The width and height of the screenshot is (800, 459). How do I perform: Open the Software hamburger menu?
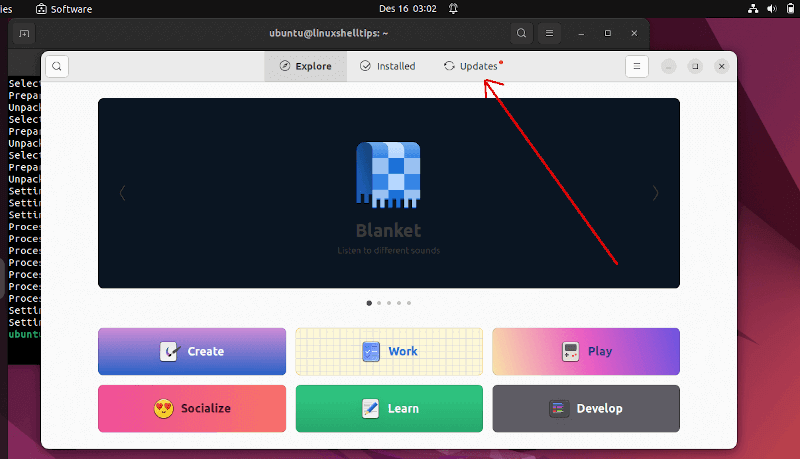coord(637,66)
